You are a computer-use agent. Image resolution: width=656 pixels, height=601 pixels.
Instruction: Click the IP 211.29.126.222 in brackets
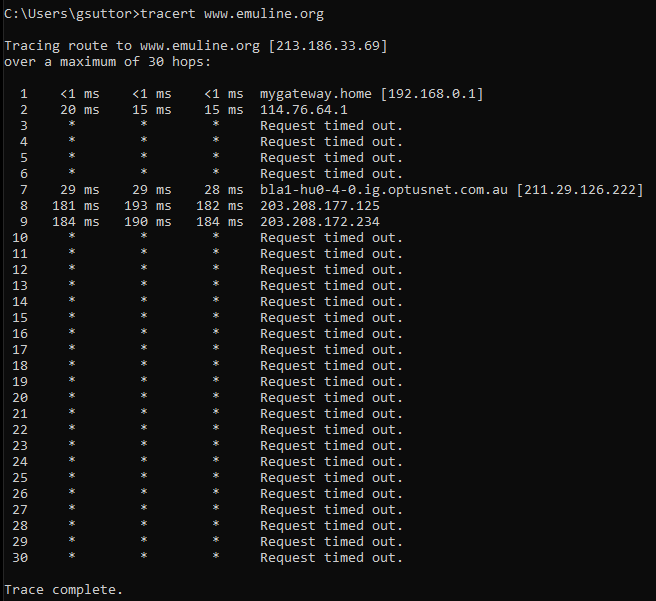(579, 190)
